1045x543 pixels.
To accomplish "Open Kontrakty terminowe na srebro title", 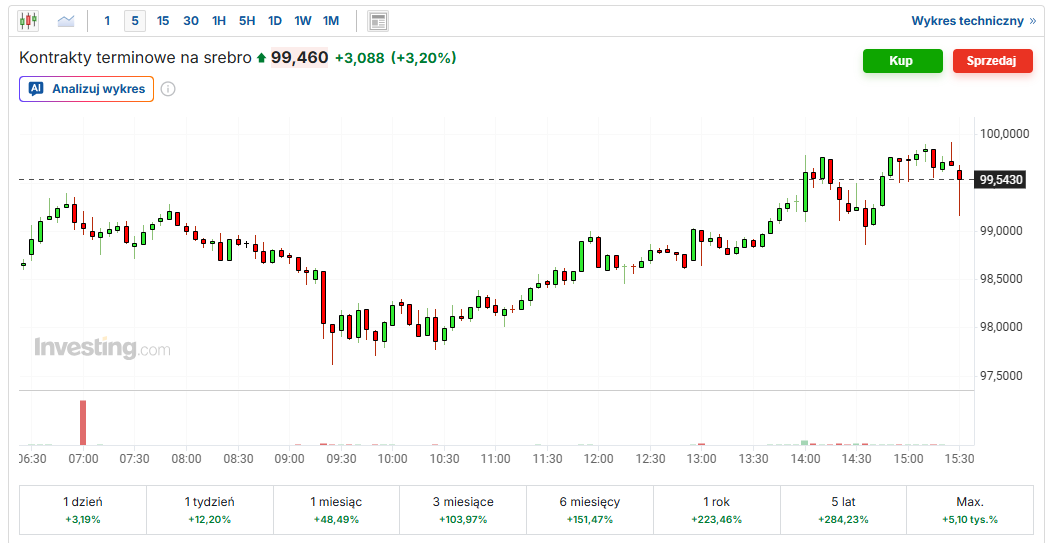I will click(x=135, y=58).
